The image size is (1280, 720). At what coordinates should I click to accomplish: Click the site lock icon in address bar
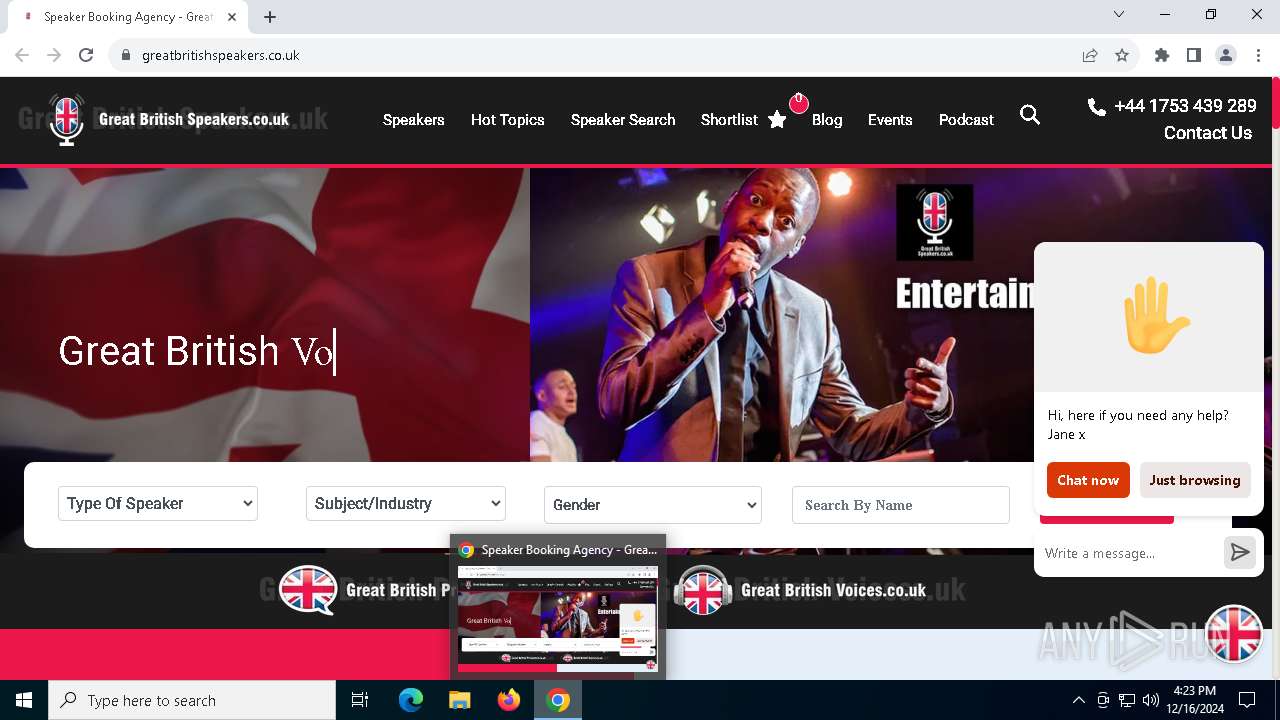(125, 55)
